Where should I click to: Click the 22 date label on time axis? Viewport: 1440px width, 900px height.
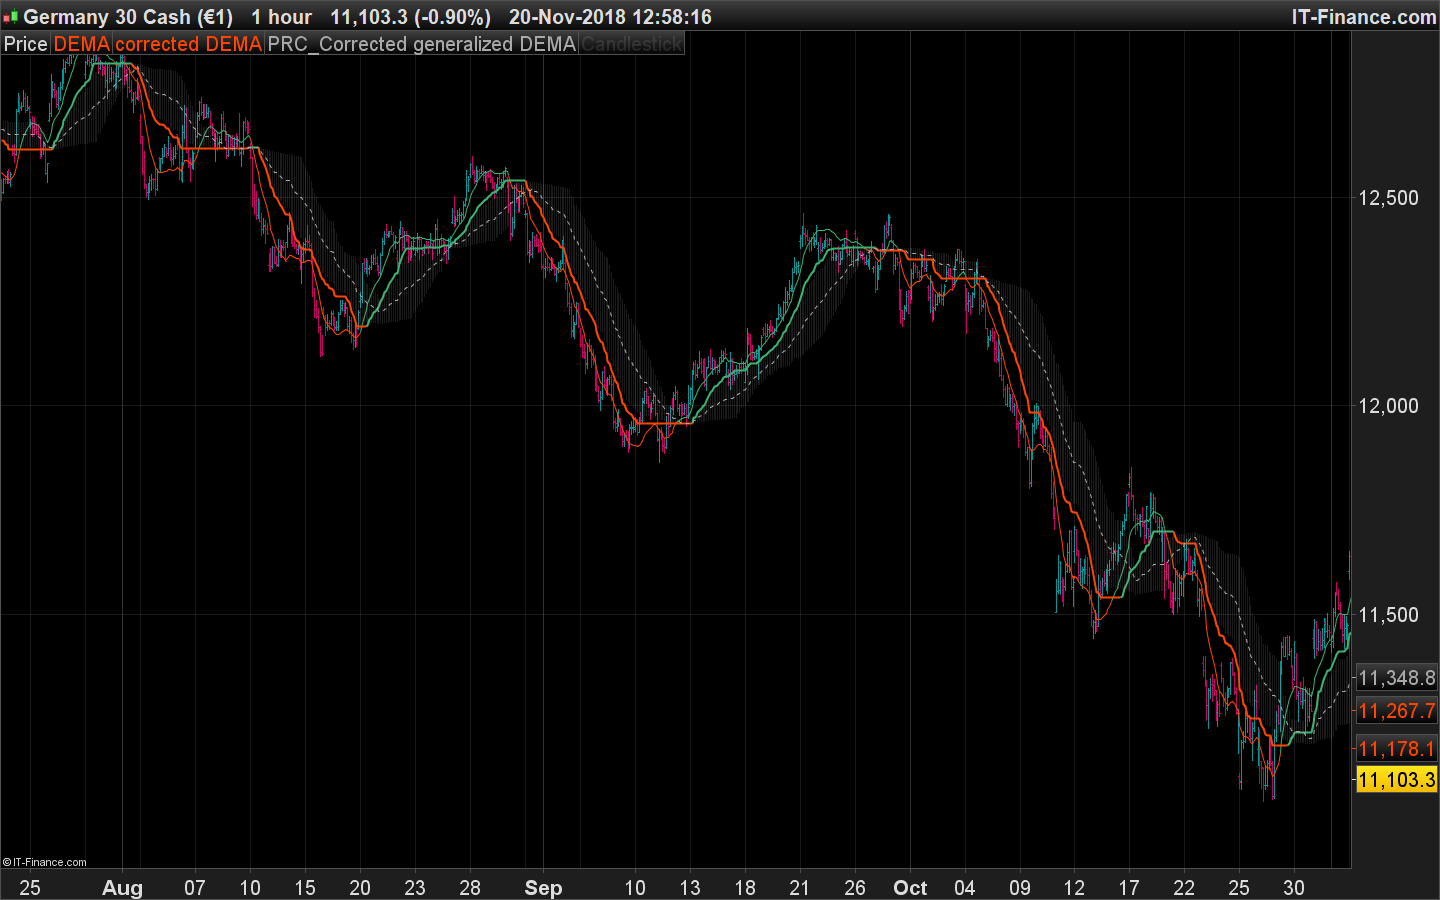[1184, 888]
